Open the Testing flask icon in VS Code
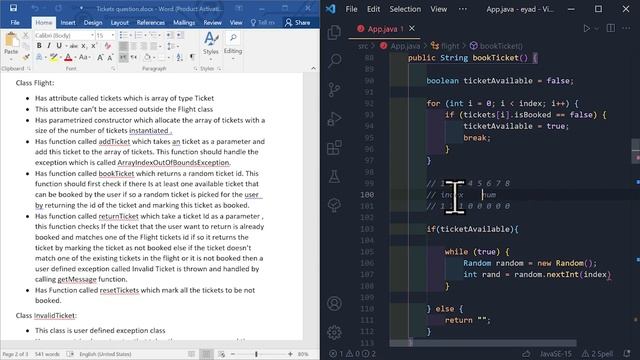Screen dimensions: 640x360 pos(334,176)
